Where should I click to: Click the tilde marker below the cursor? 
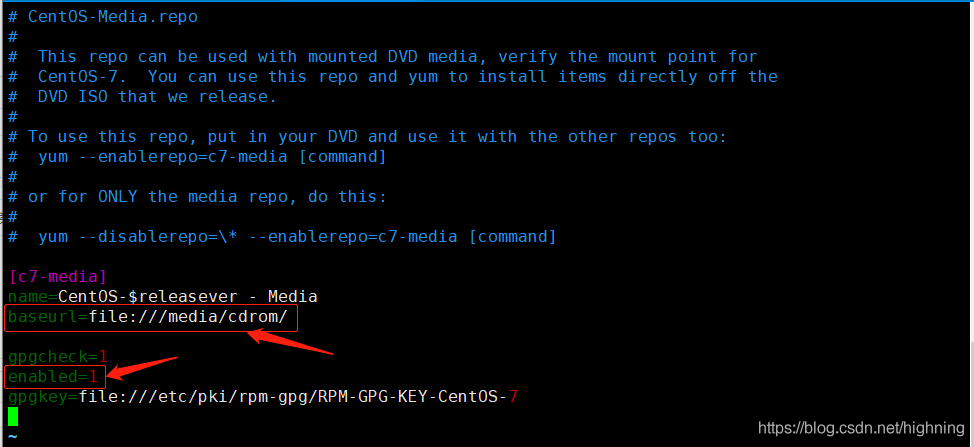tap(12, 436)
